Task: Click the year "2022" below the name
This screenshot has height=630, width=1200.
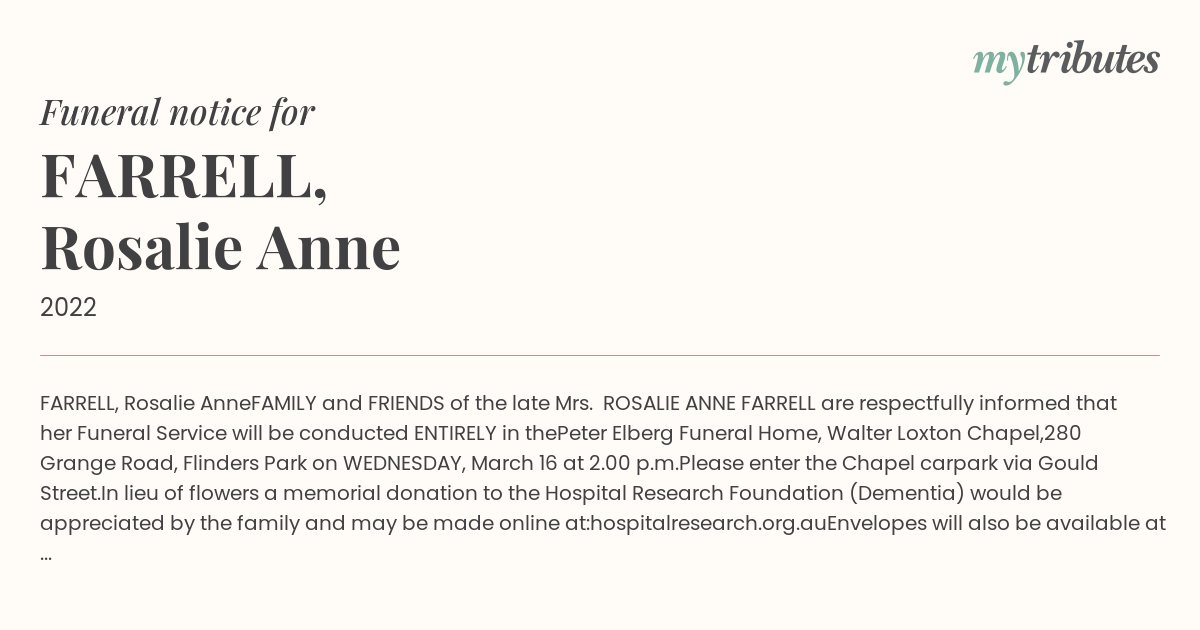Action: [68, 307]
